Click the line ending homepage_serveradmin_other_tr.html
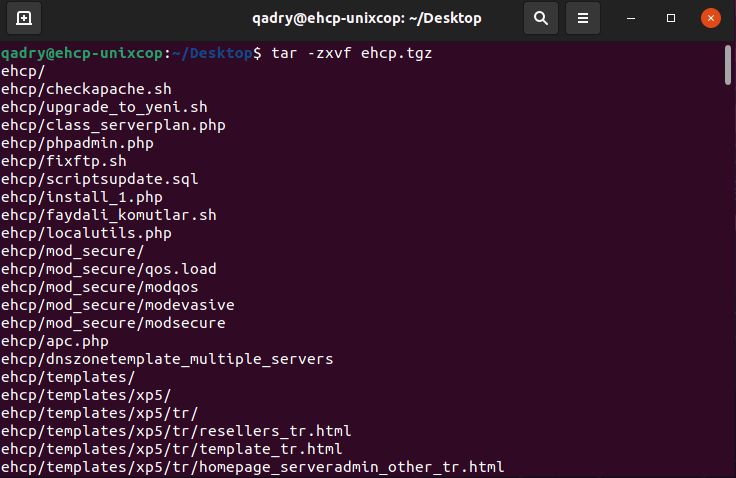The image size is (736, 478). [253, 467]
